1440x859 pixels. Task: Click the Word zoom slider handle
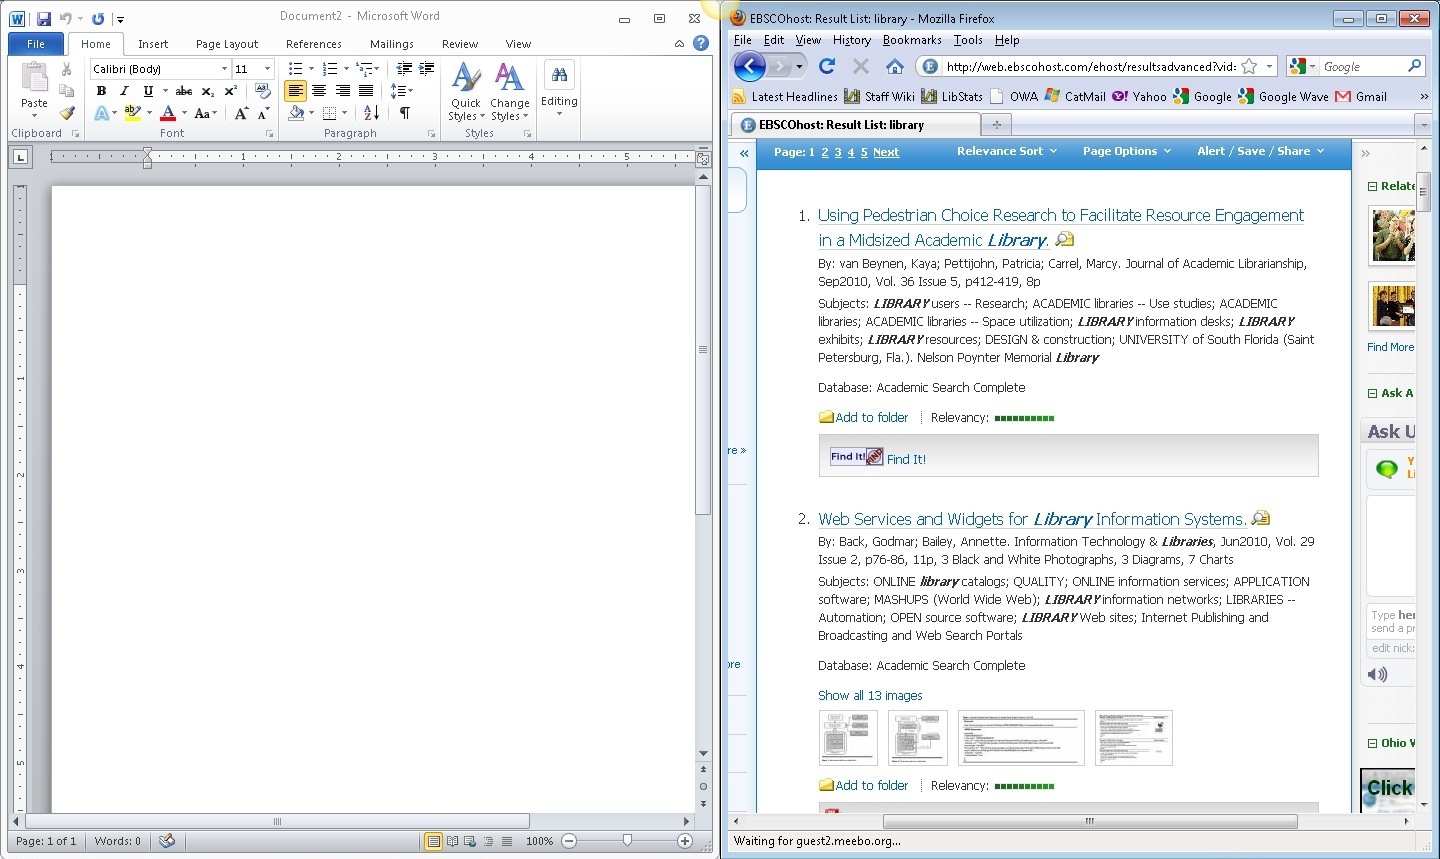pyautogui.click(x=627, y=841)
